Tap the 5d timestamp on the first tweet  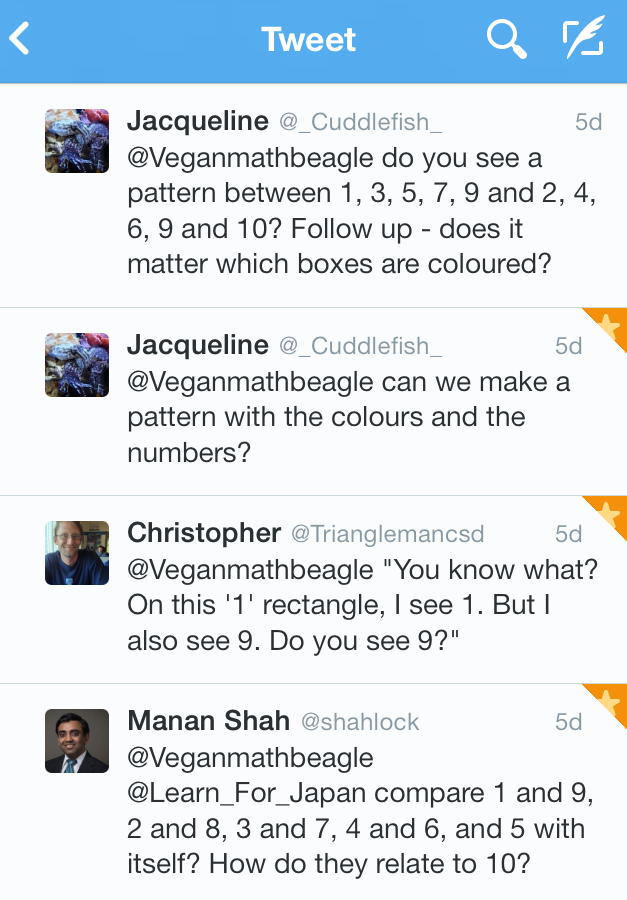point(588,122)
